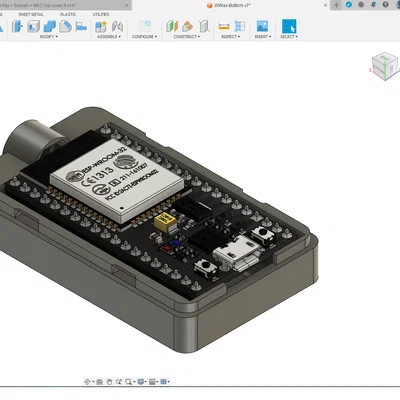Choose the Combine tool icon
Image resolution: width=400 pixels, height=400 pixels.
point(50,26)
